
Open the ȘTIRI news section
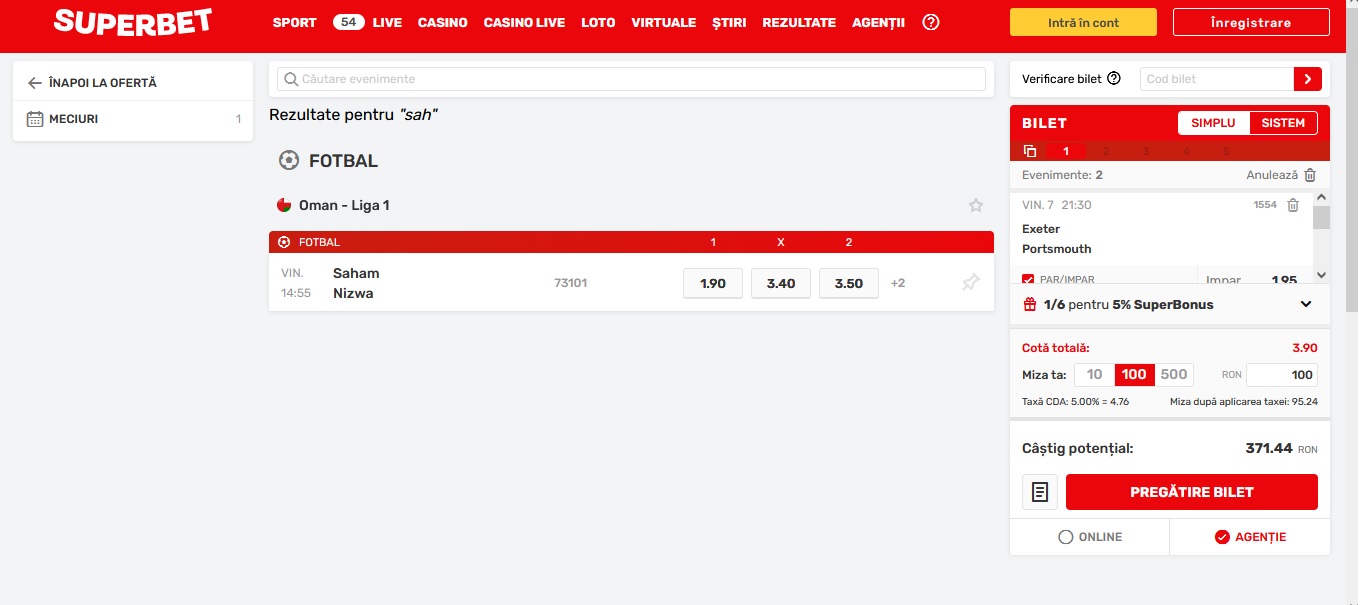point(729,23)
